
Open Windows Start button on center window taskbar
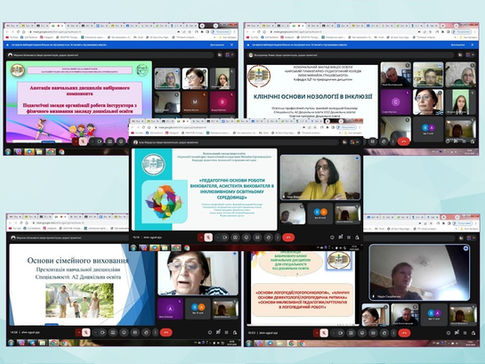pos(134,247)
